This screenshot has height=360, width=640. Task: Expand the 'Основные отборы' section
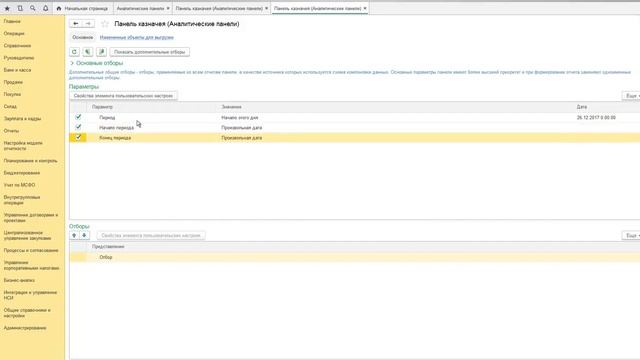[x=96, y=63]
